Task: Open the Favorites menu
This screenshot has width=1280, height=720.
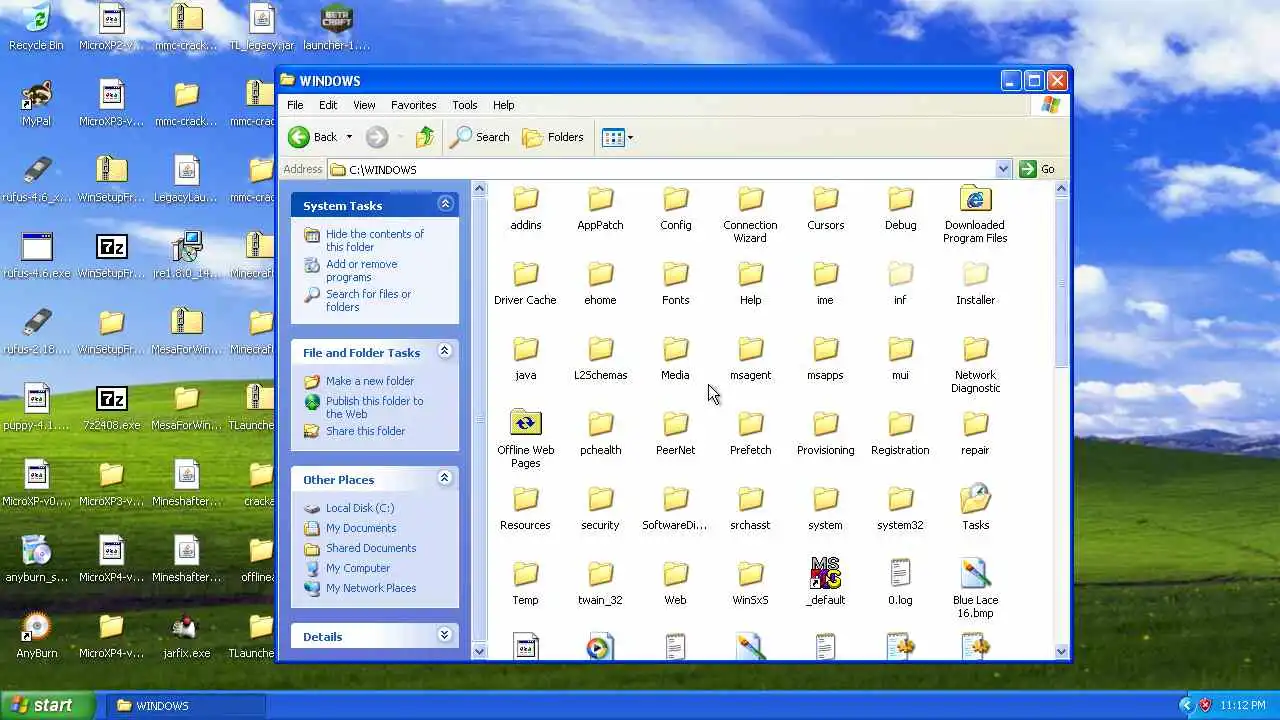Action: click(413, 105)
